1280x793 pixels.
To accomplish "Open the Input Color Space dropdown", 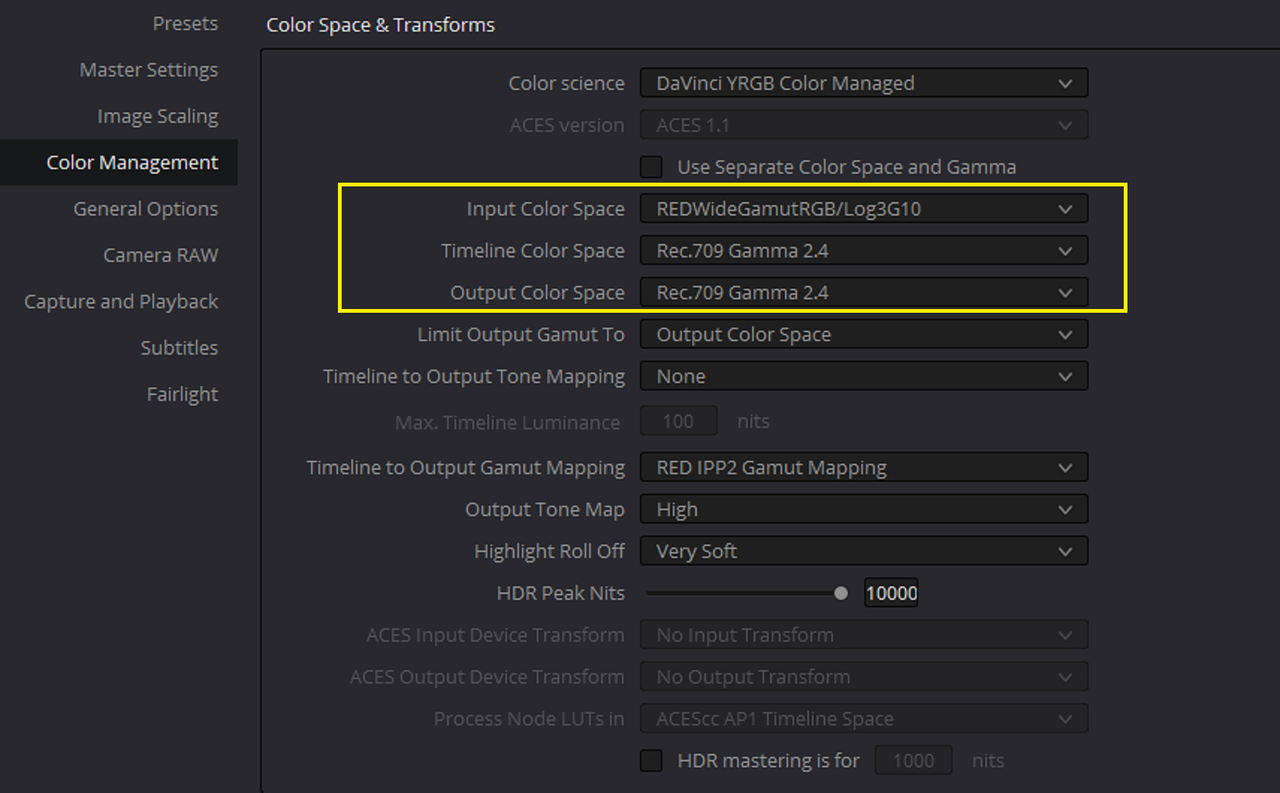I will pos(864,209).
